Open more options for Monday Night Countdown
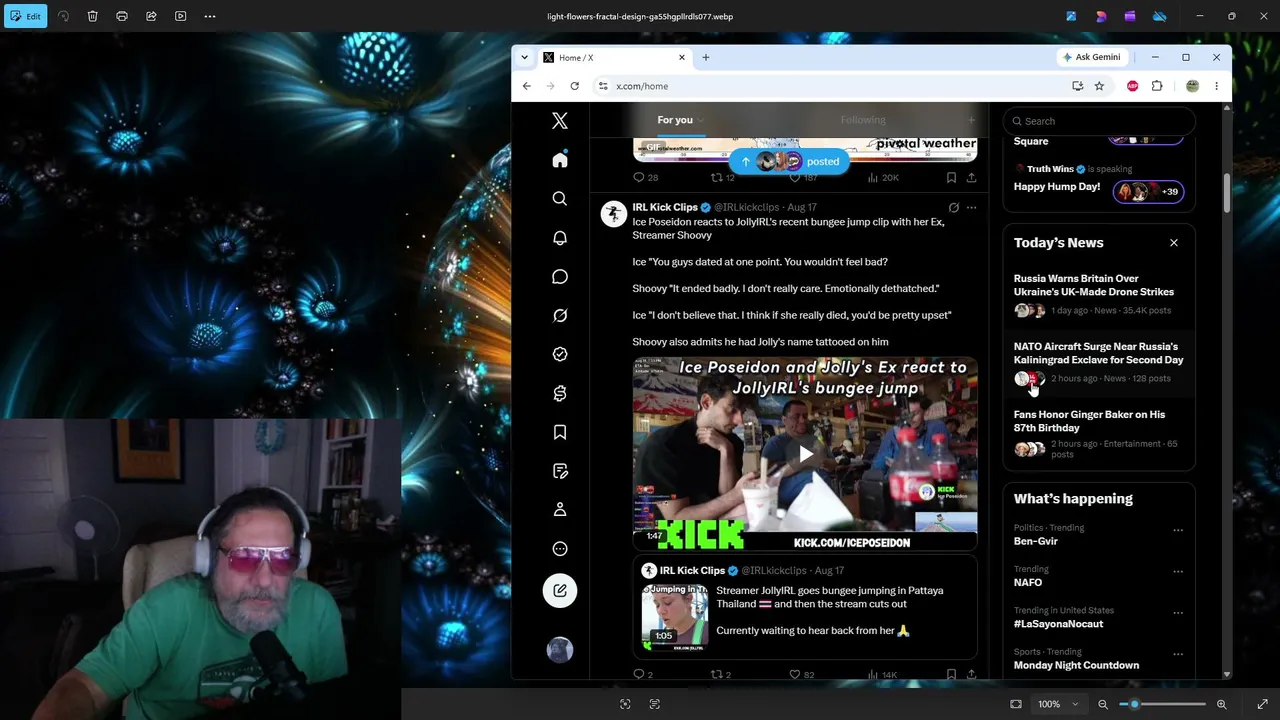The width and height of the screenshot is (1280, 720). click(x=1178, y=654)
